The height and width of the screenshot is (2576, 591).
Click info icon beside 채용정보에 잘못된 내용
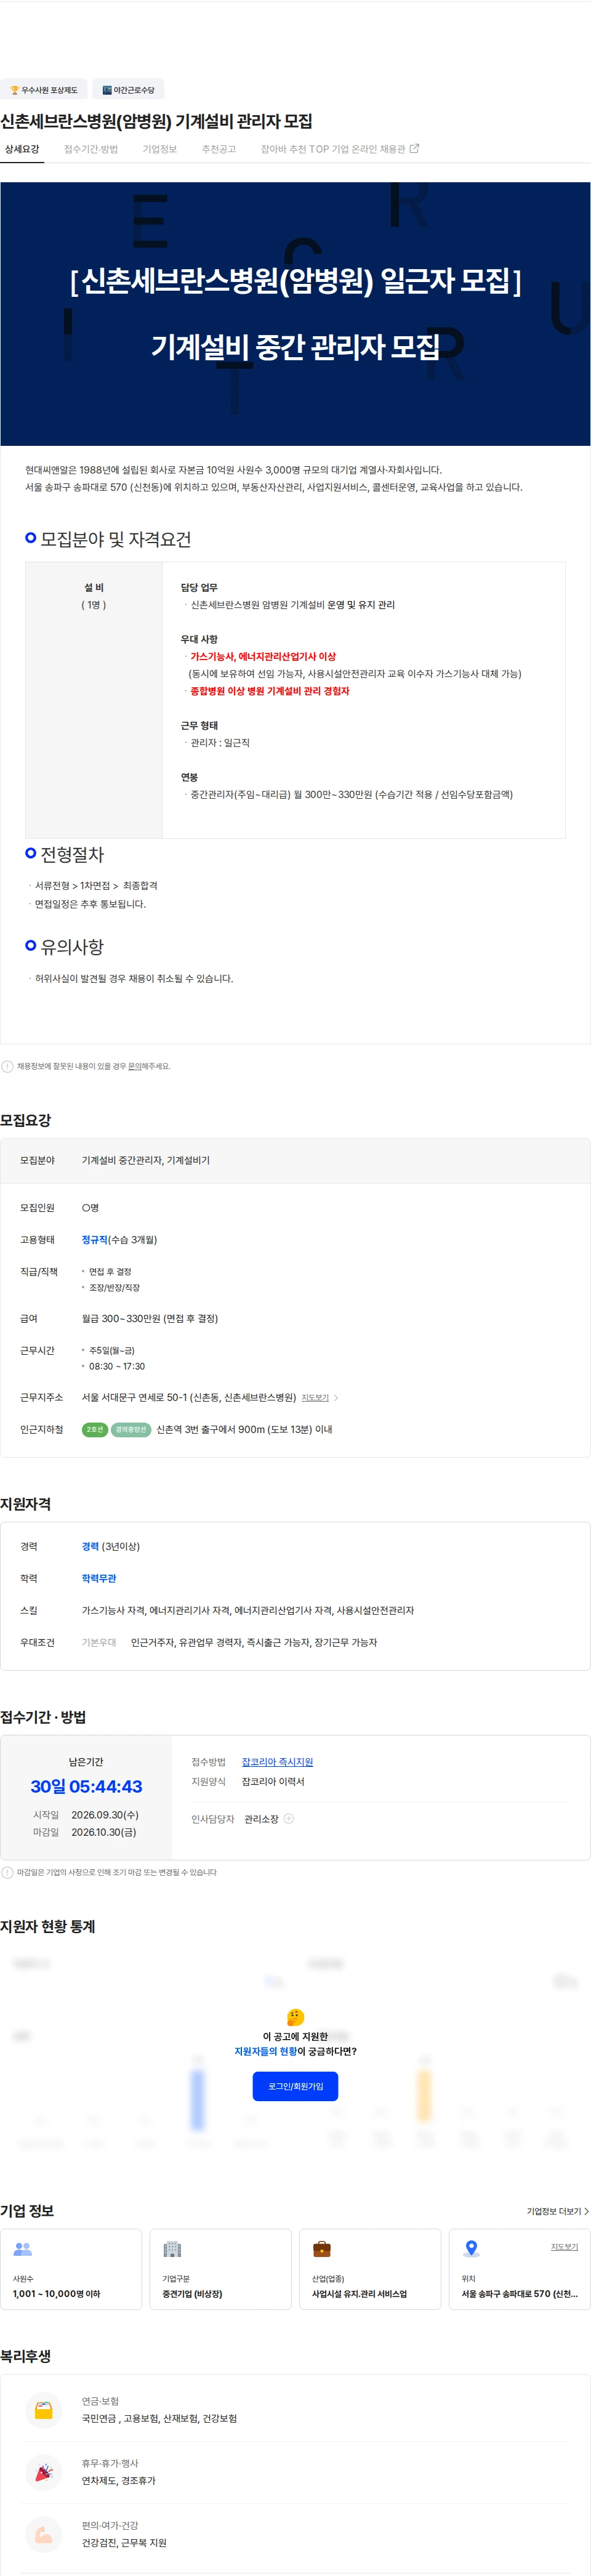click(8, 1066)
